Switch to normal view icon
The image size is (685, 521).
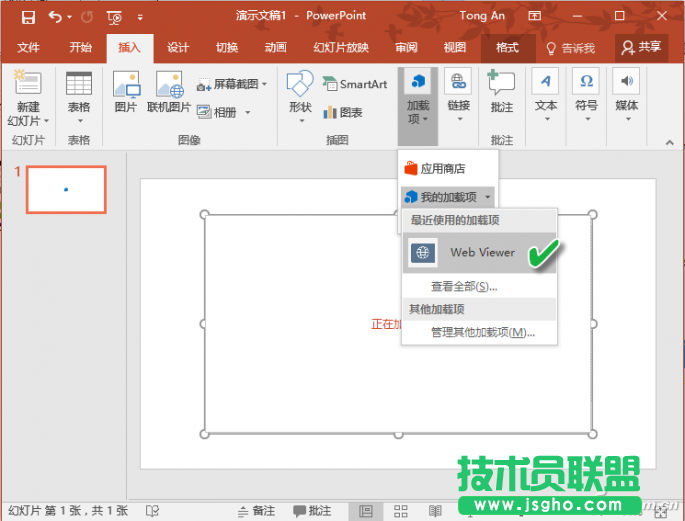(365, 511)
